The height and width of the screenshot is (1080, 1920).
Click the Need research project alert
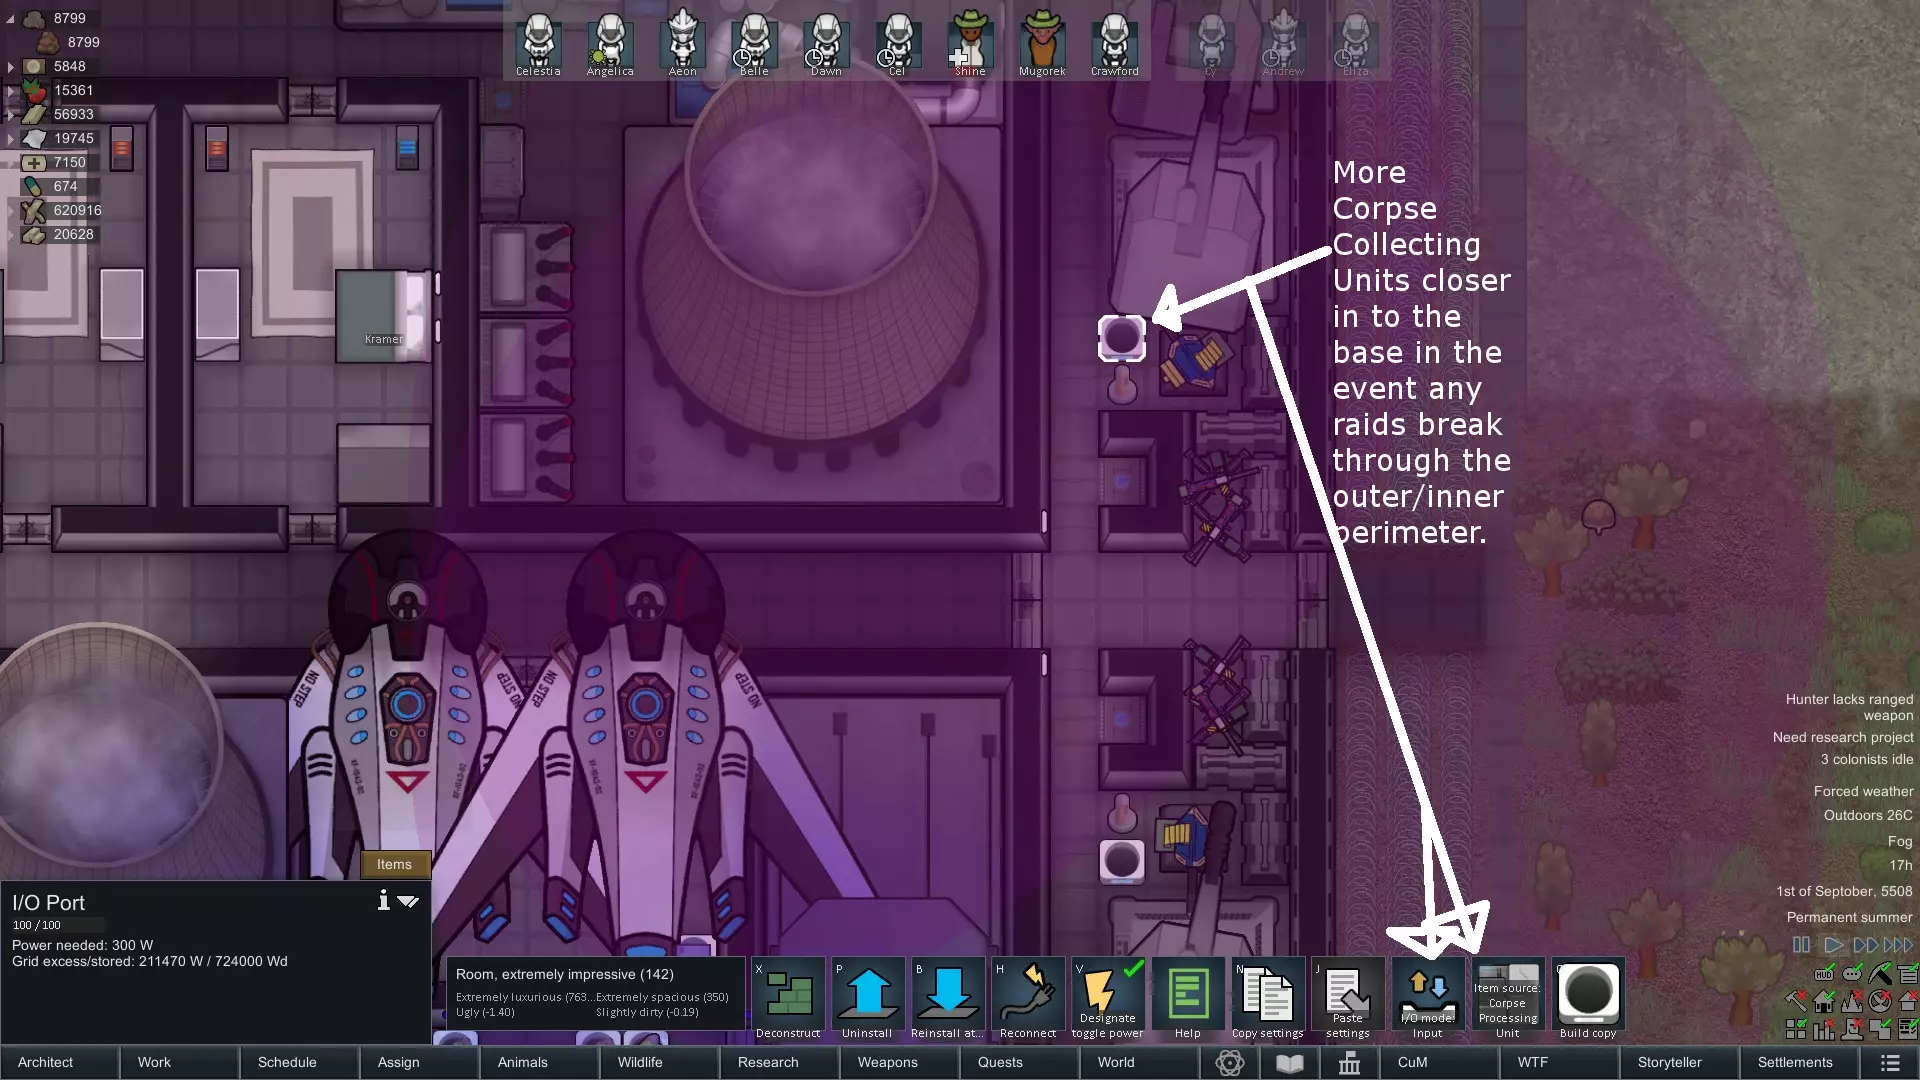click(x=1842, y=737)
